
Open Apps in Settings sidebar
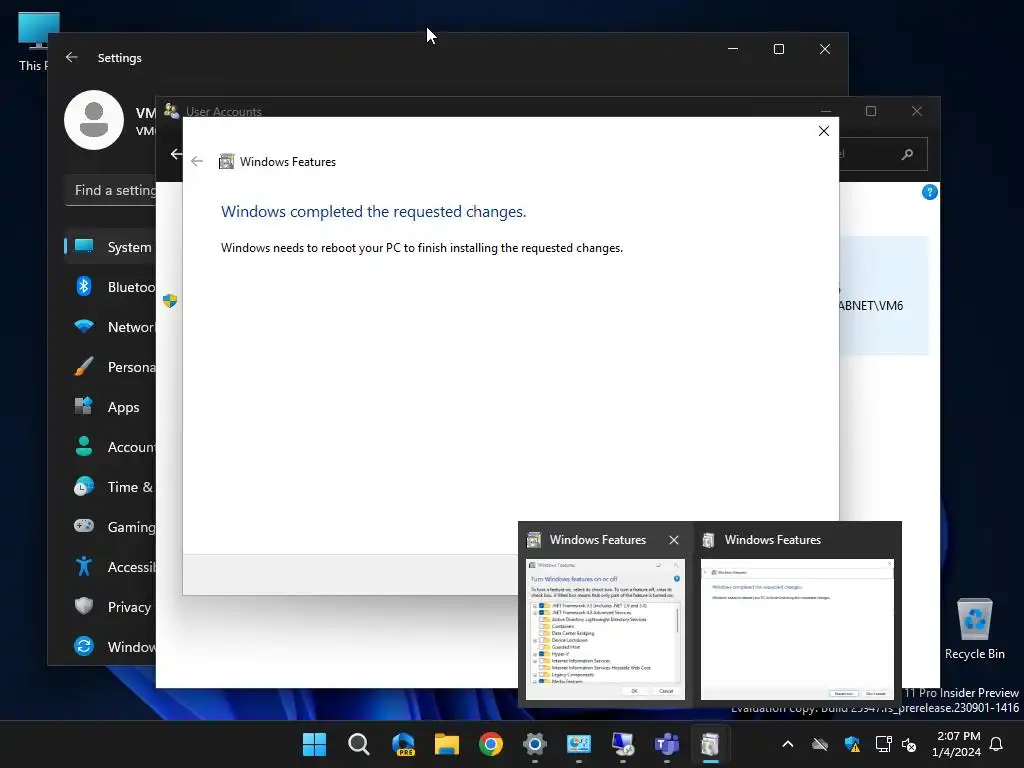point(111,407)
